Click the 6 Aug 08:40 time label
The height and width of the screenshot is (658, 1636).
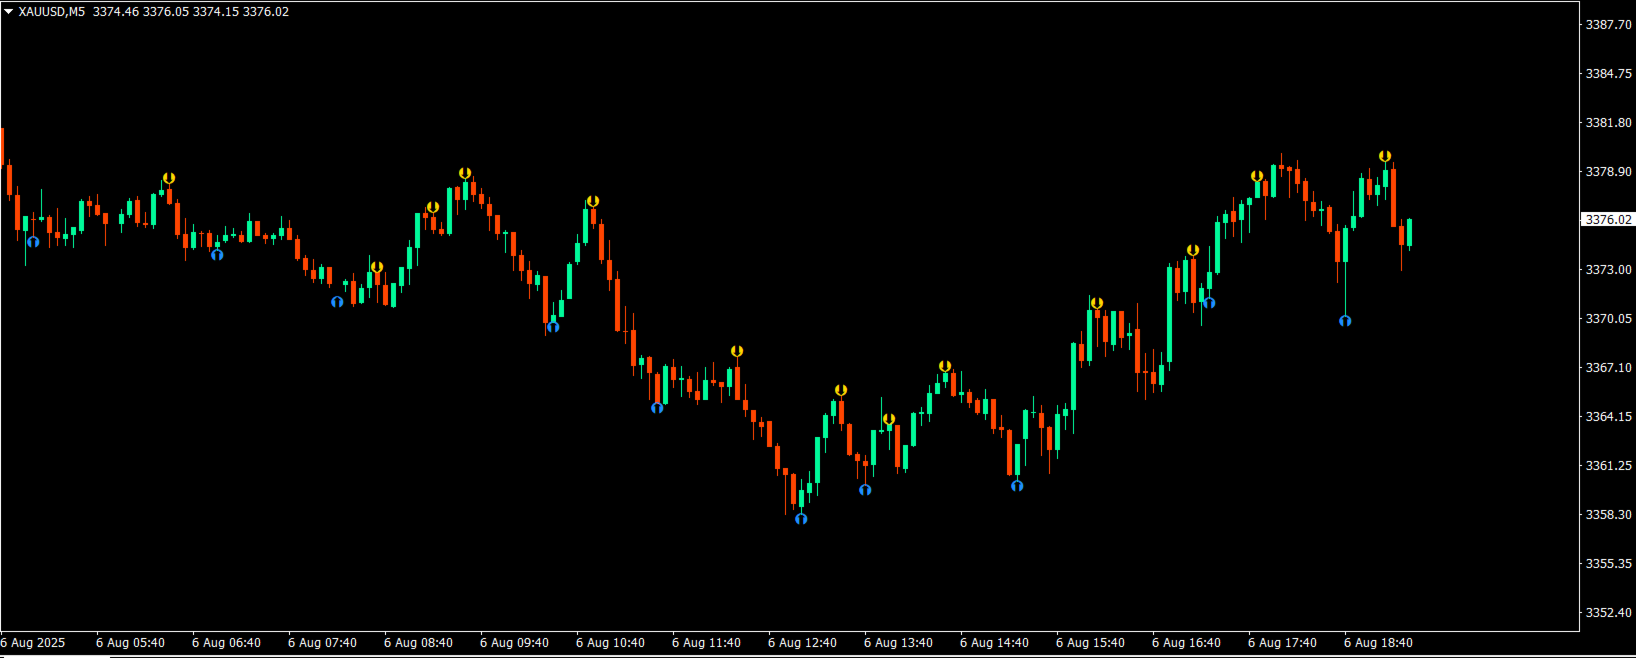(418, 643)
